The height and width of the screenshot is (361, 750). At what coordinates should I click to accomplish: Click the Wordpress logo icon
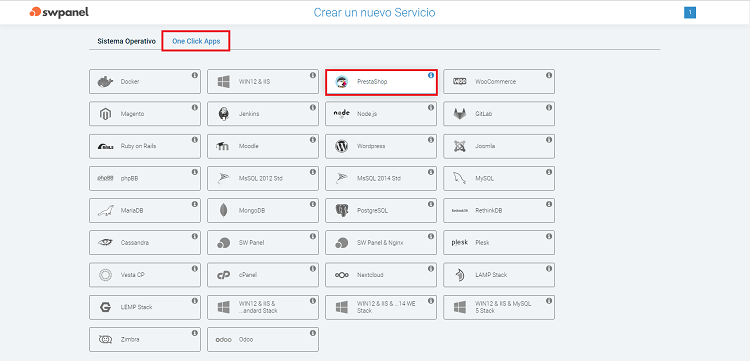click(342, 146)
